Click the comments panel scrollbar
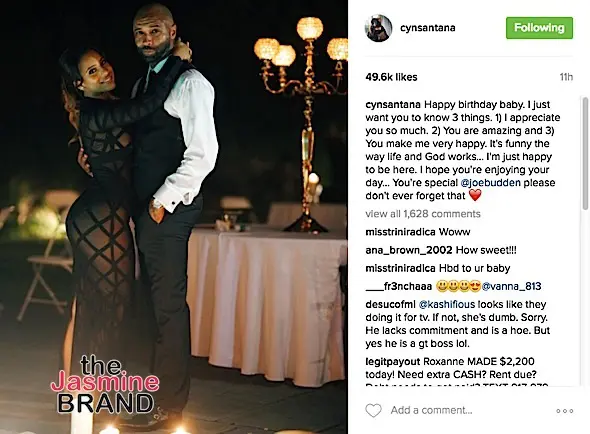Screen dimensions: 590x434 tap(585, 153)
